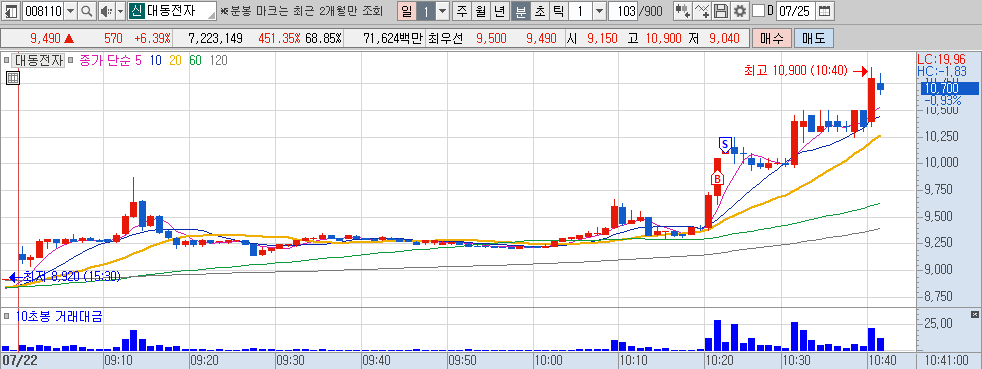
Task: Switch chart to 월 (monthly) period
Action: 480,11
